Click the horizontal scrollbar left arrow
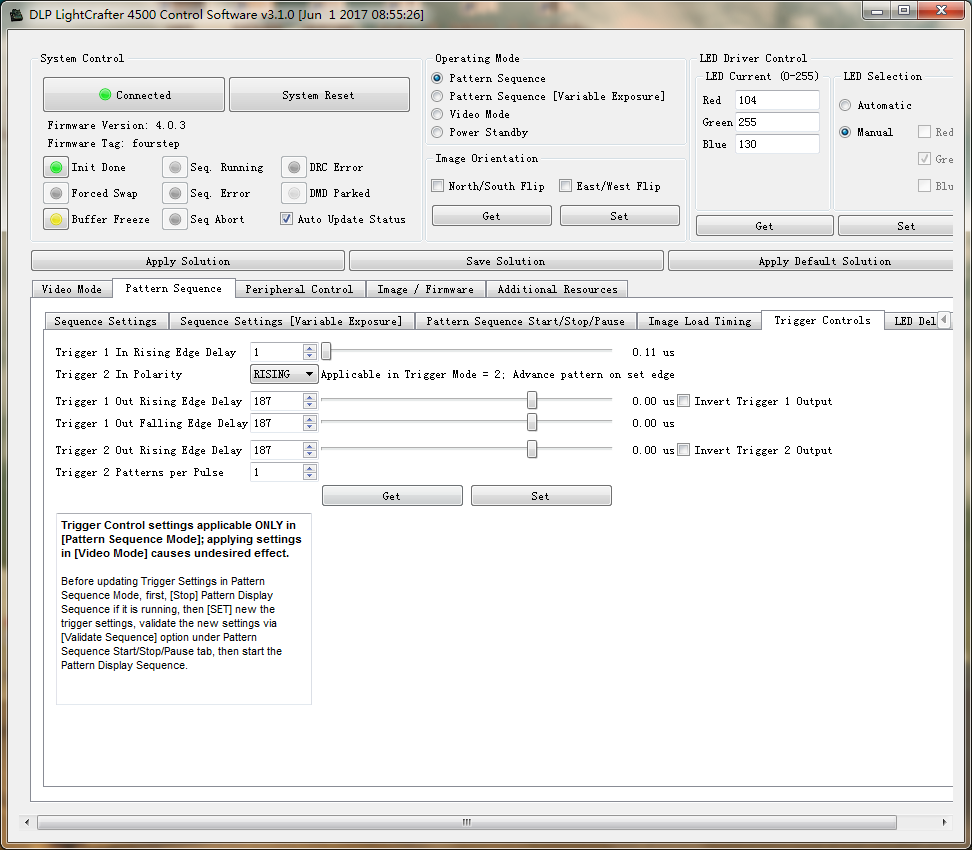 tap(27, 822)
